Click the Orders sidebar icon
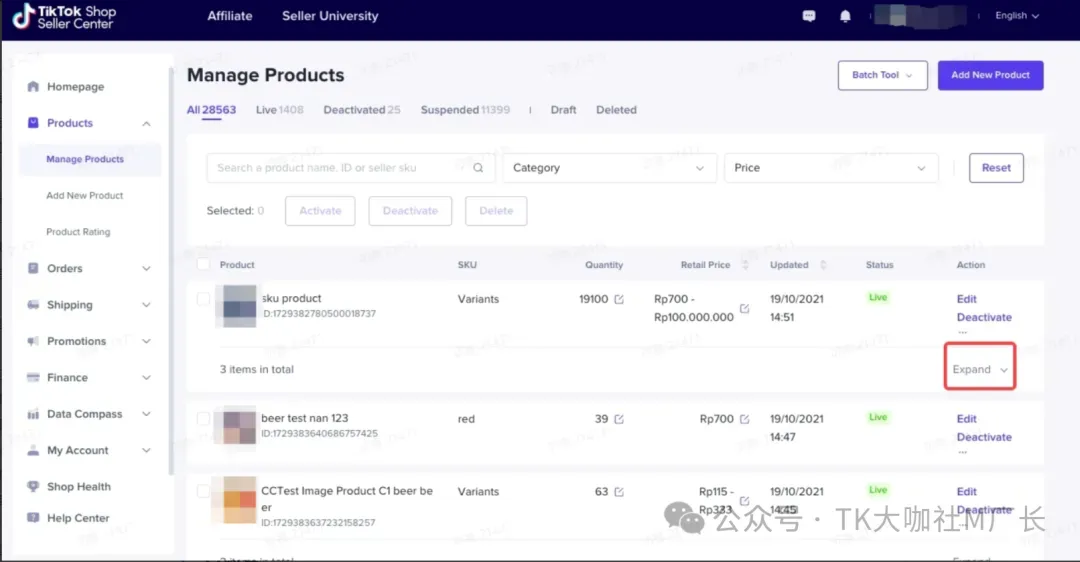1080x562 pixels. click(33, 268)
